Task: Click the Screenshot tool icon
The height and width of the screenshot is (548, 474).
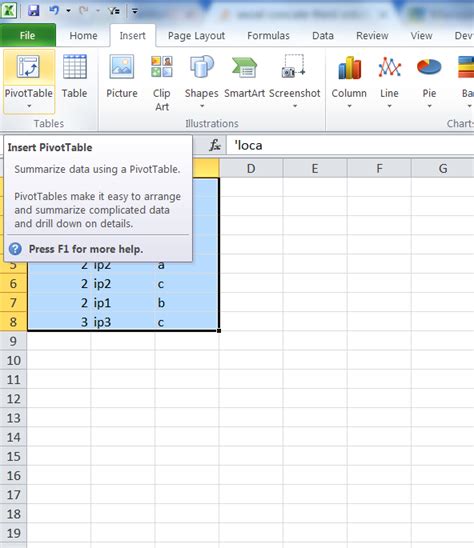Action: [x=294, y=66]
